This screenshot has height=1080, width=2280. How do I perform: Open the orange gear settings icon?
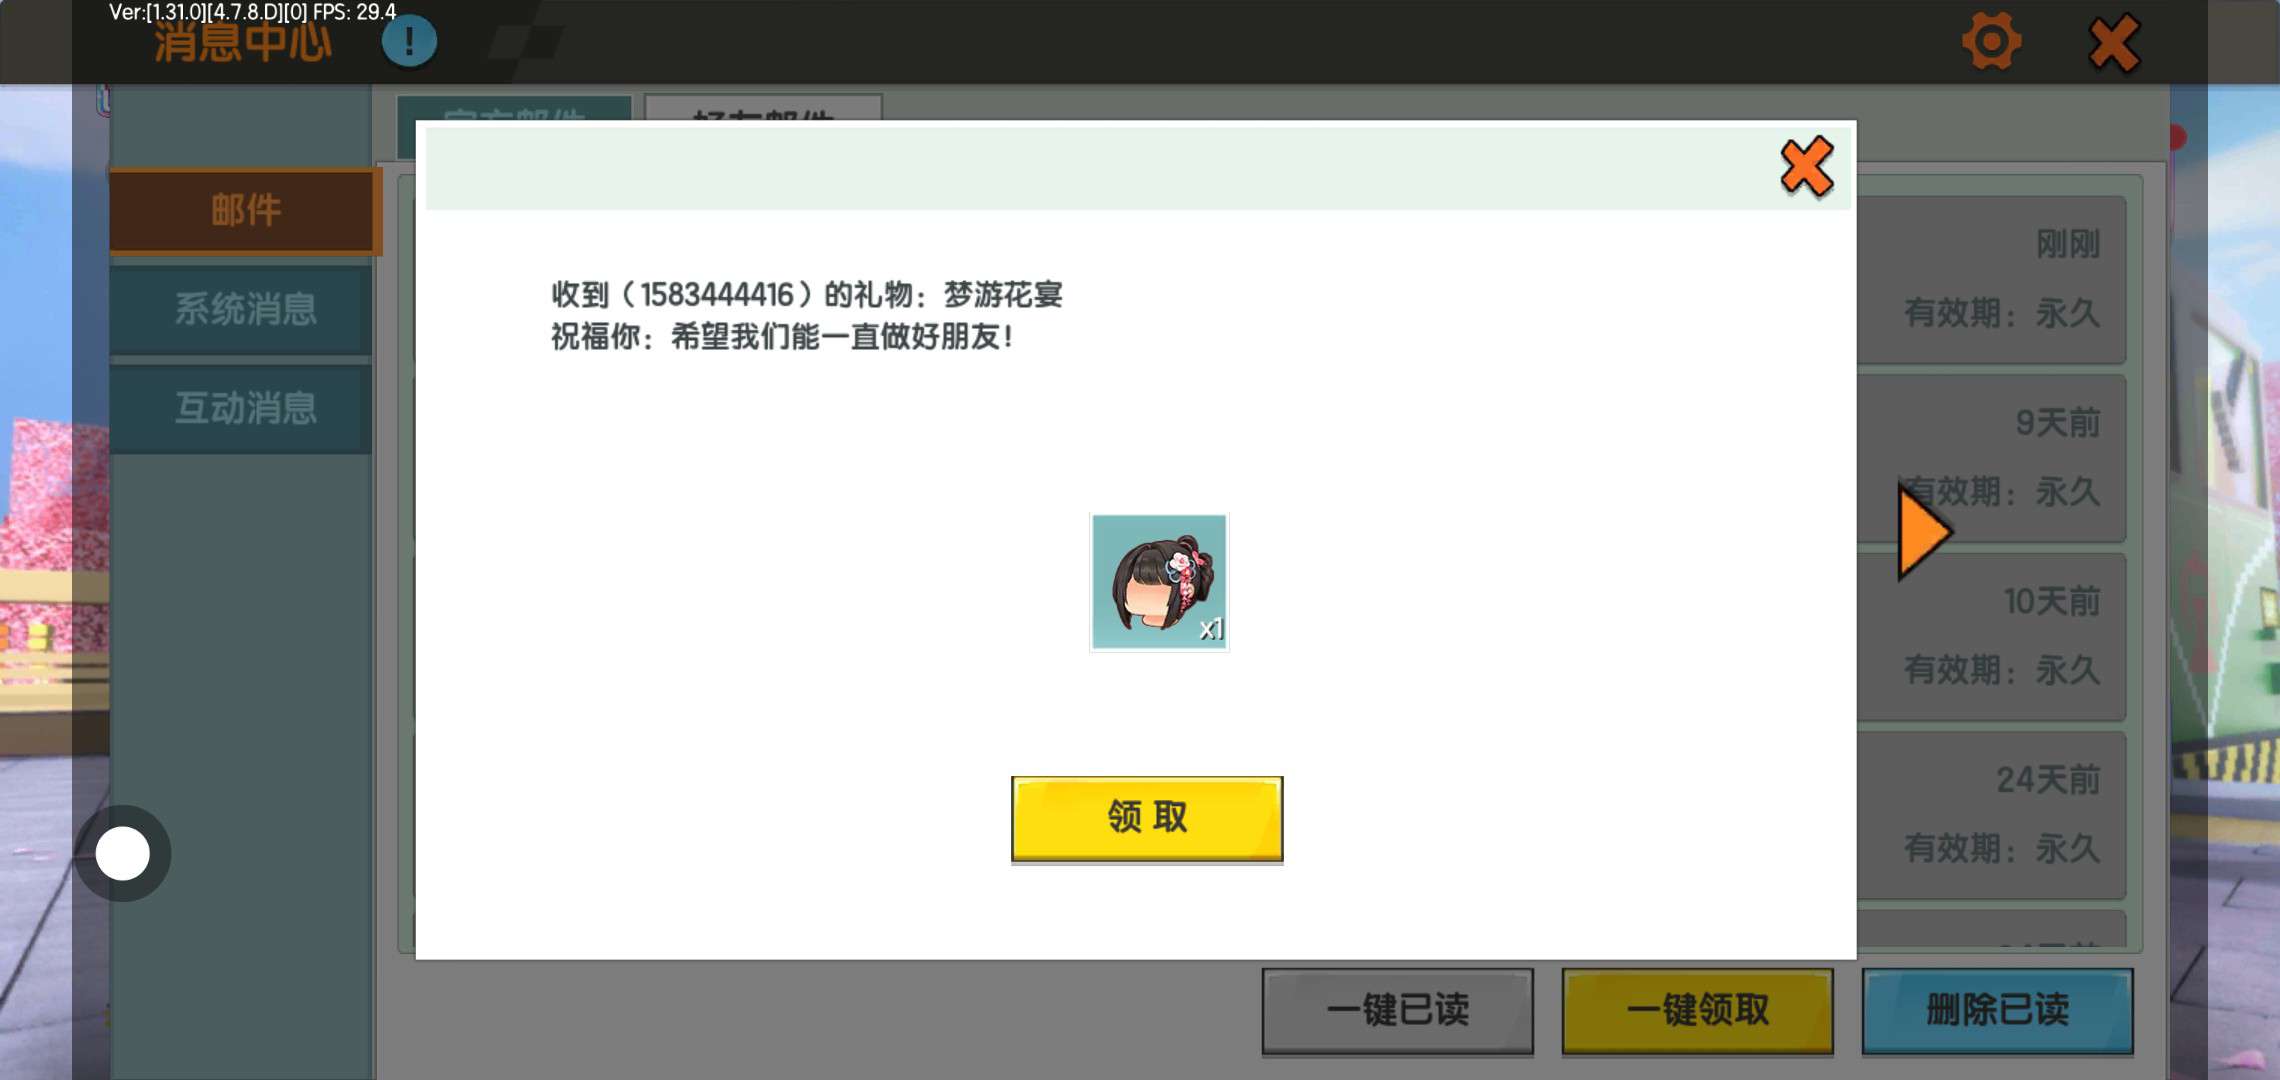1991,42
